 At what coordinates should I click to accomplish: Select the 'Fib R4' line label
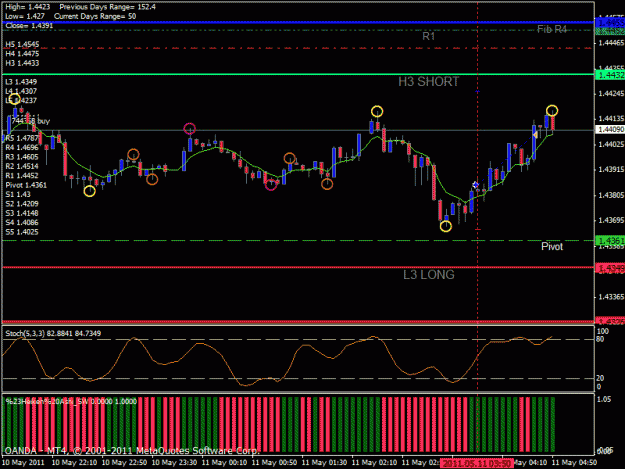click(x=552, y=29)
